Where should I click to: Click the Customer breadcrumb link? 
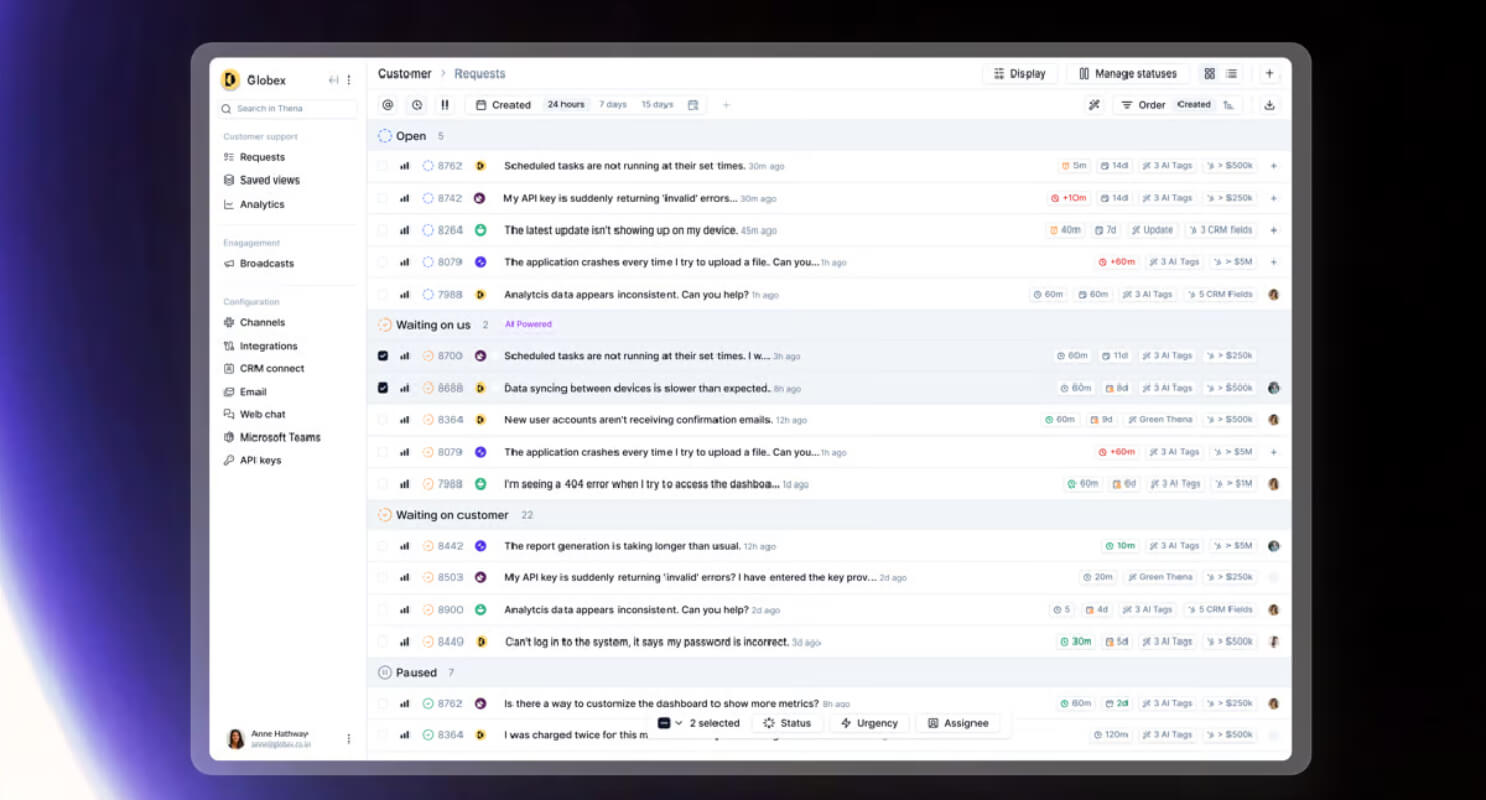pyautogui.click(x=405, y=74)
